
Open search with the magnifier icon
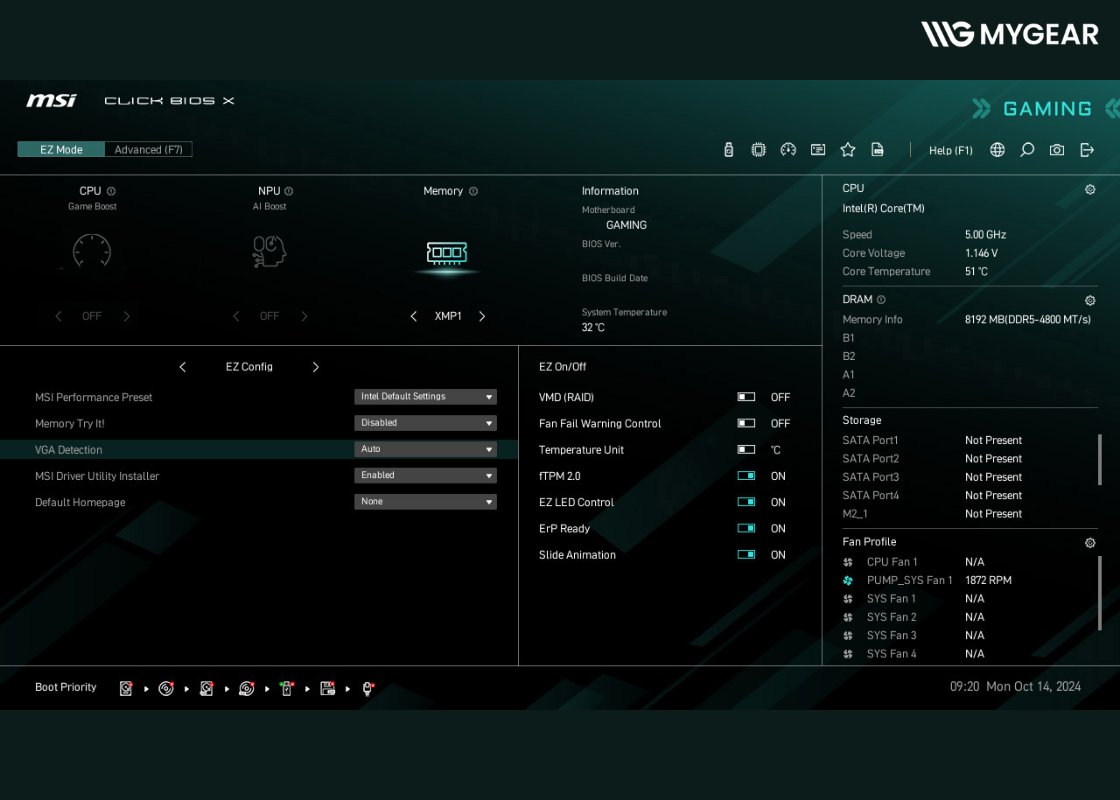(1027, 150)
